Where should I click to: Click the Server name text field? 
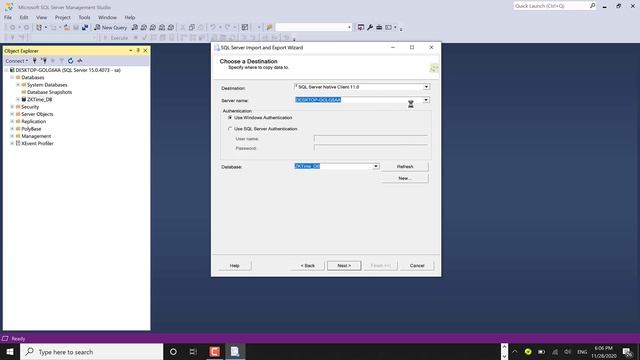(358, 100)
